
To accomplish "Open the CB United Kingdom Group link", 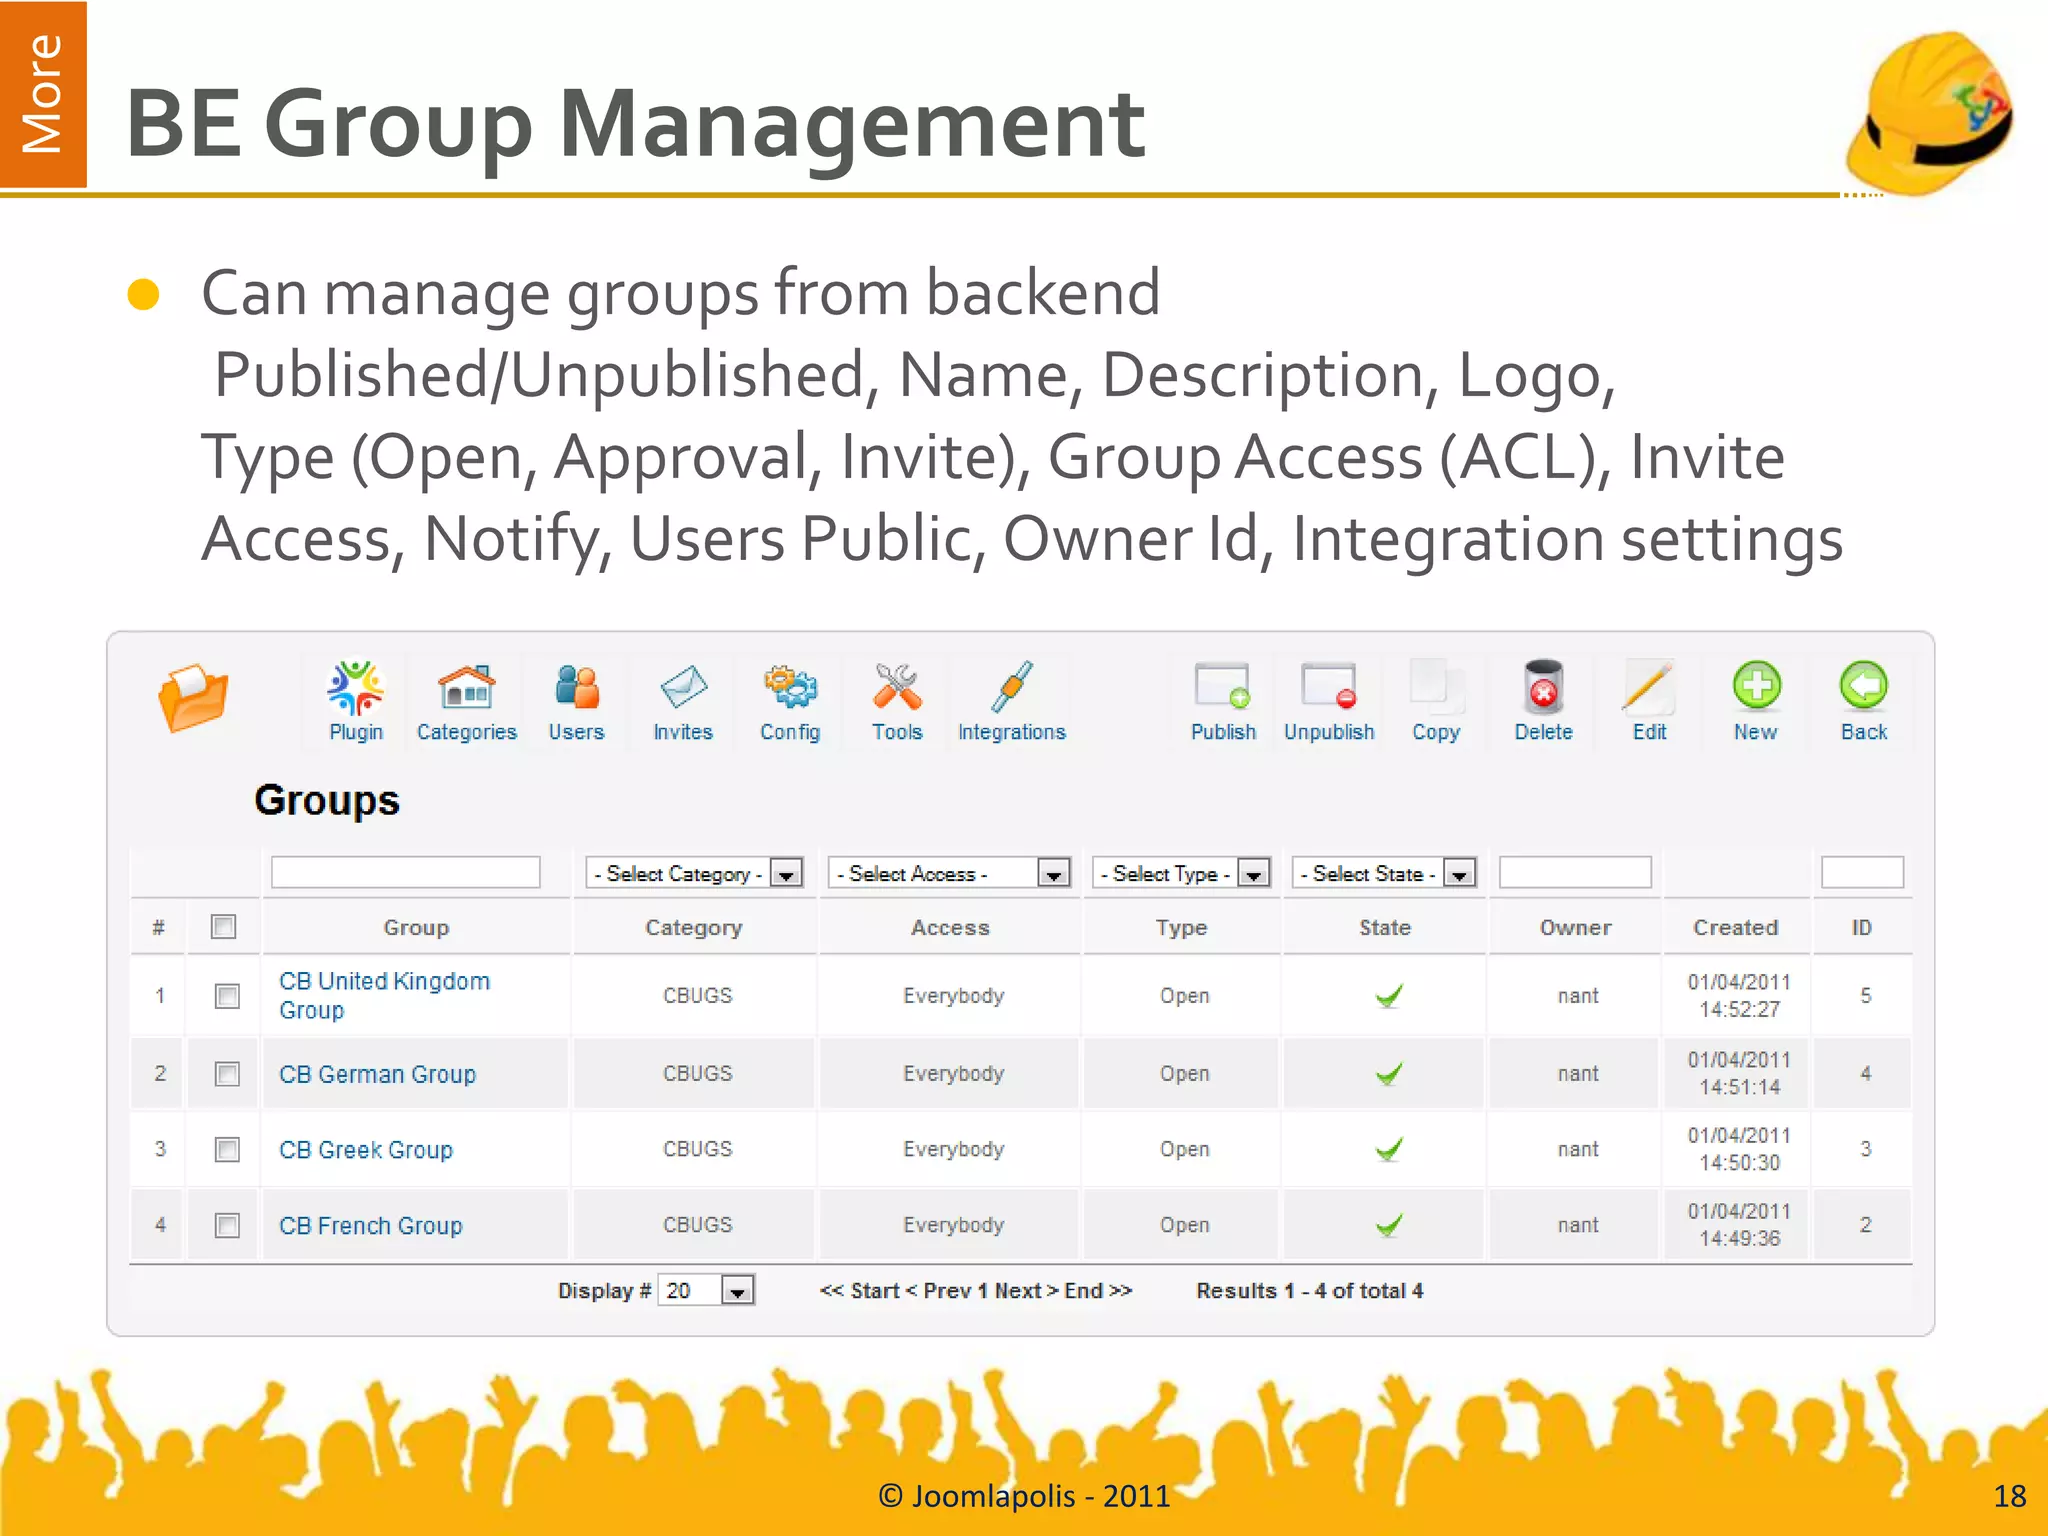I will click(x=384, y=996).
